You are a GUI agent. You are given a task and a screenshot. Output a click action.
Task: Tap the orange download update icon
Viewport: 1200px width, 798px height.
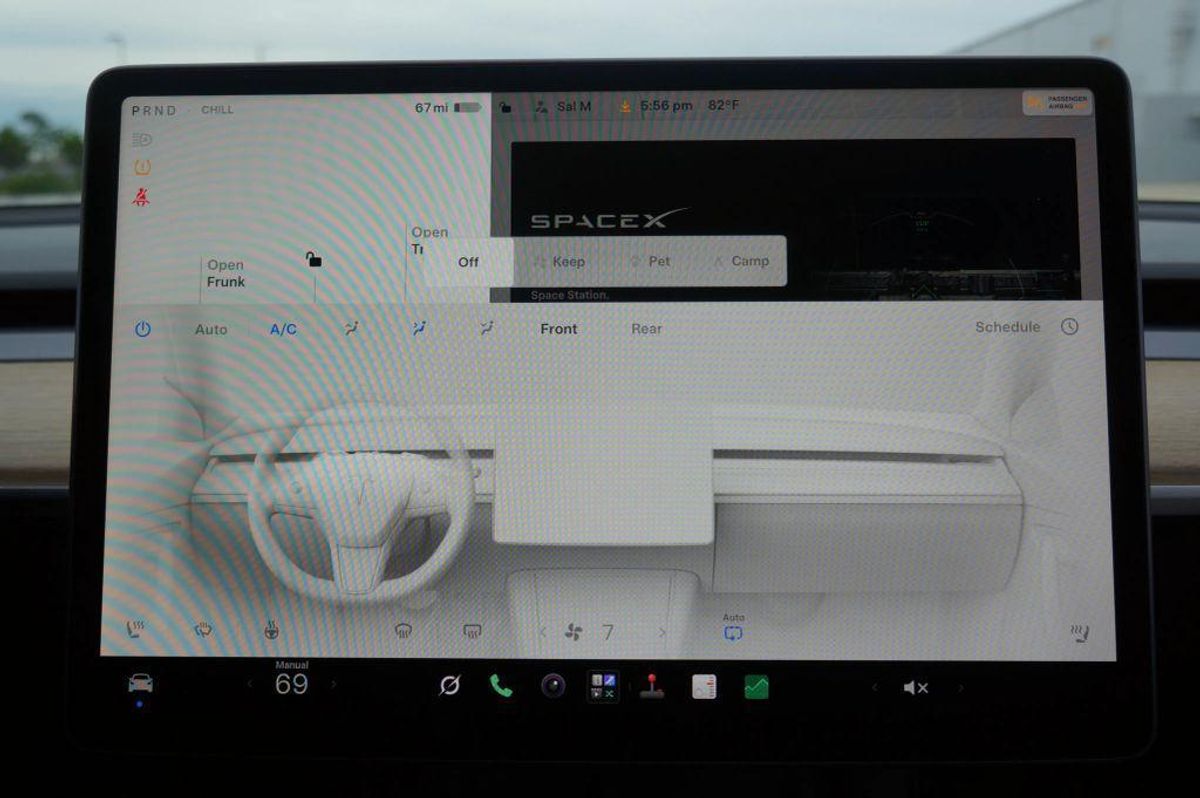[x=625, y=106]
